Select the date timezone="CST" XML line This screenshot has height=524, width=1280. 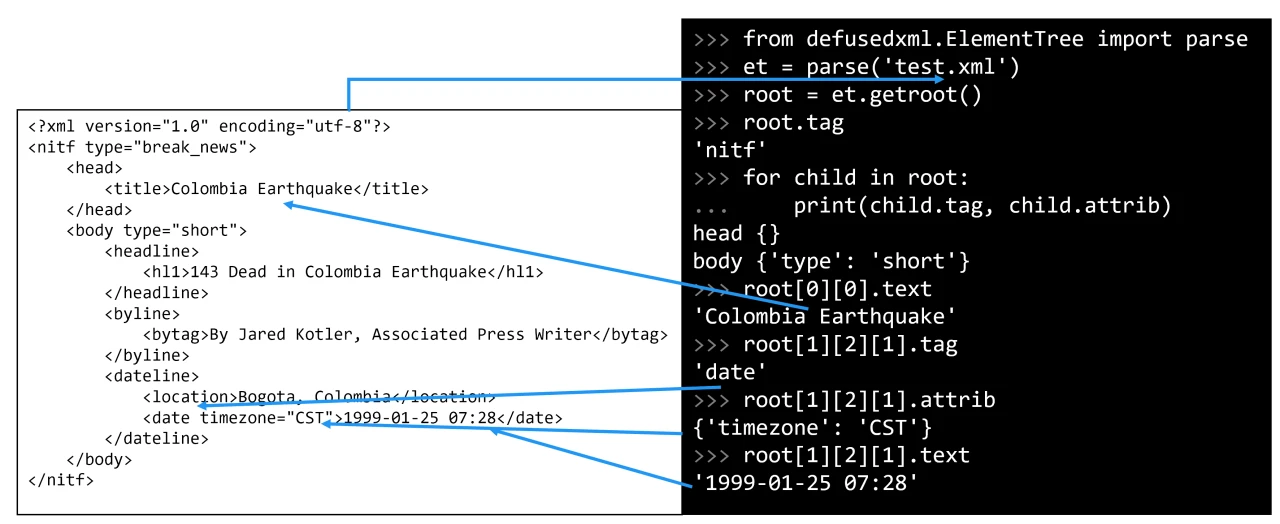click(x=352, y=418)
